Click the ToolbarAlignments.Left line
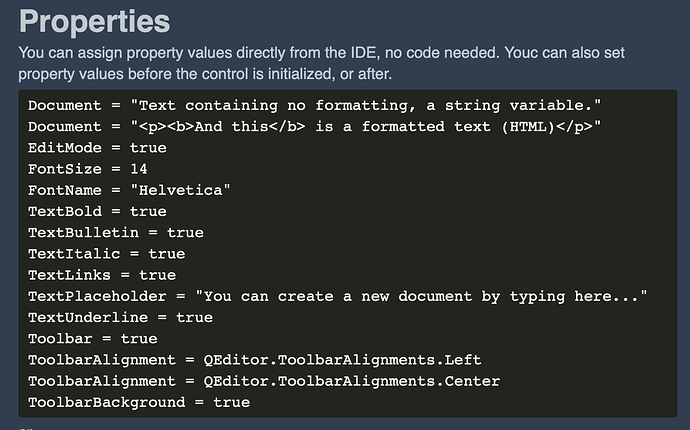 254,360
